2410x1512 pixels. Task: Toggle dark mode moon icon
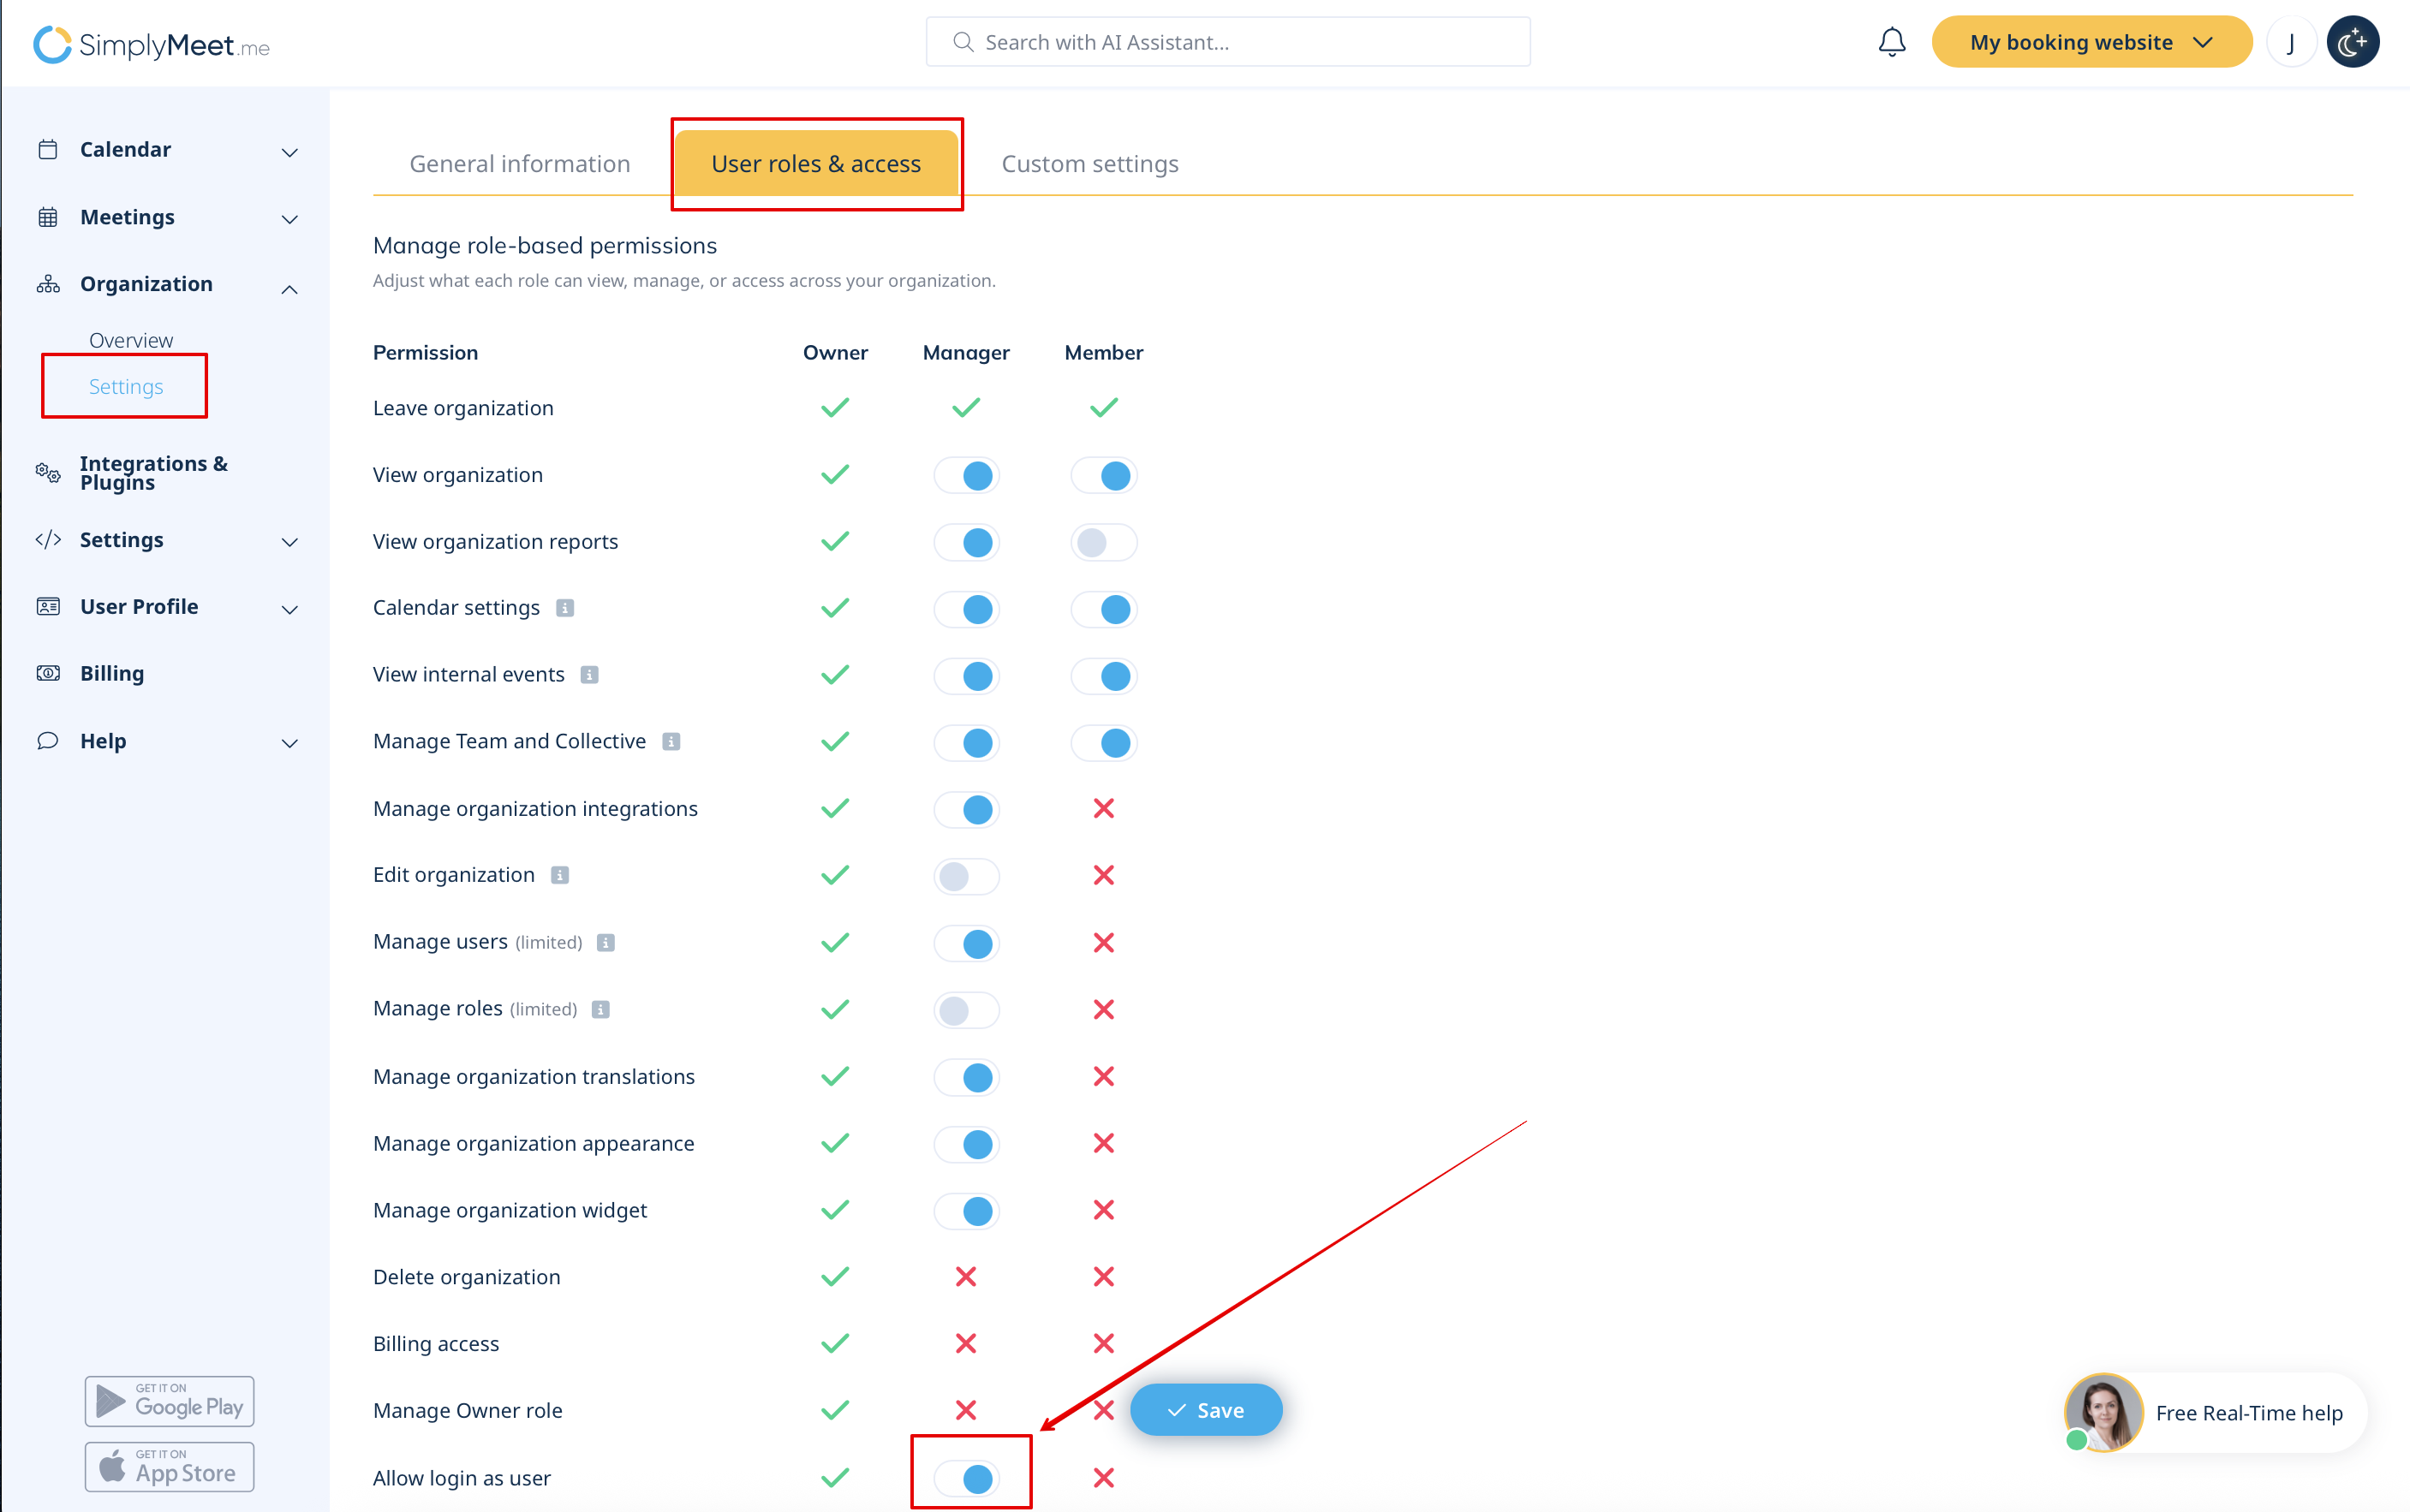tap(2352, 42)
